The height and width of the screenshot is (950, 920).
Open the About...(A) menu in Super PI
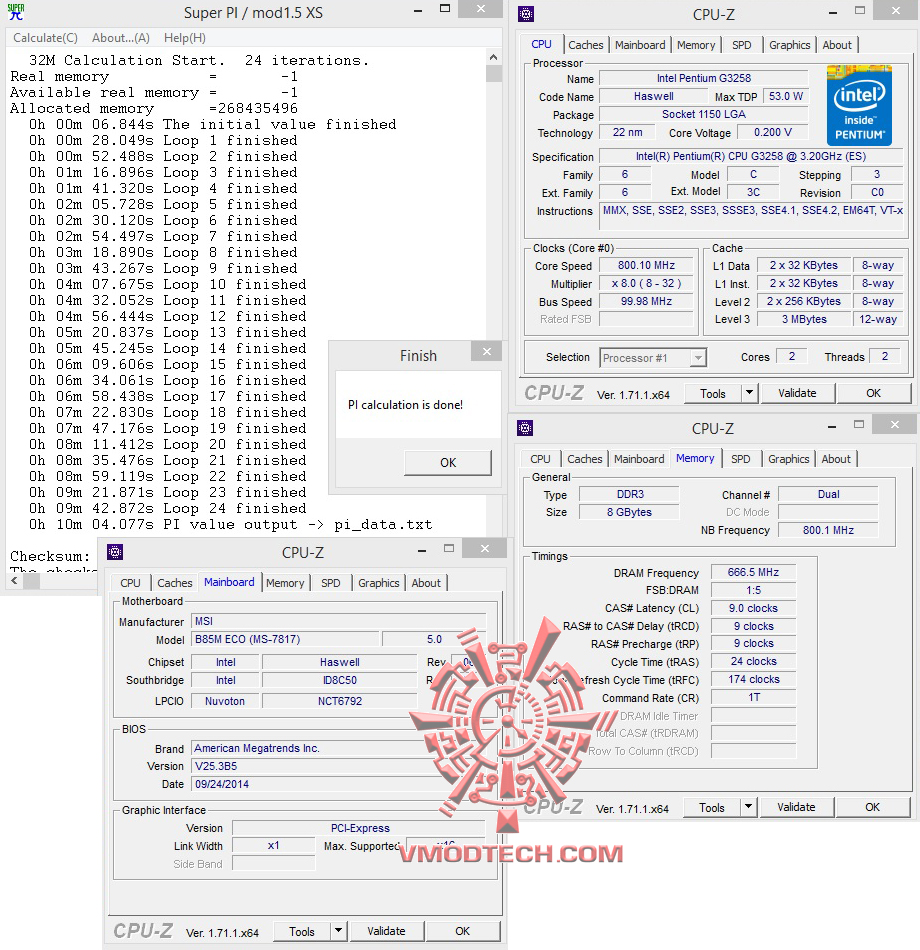click(x=121, y=38)
